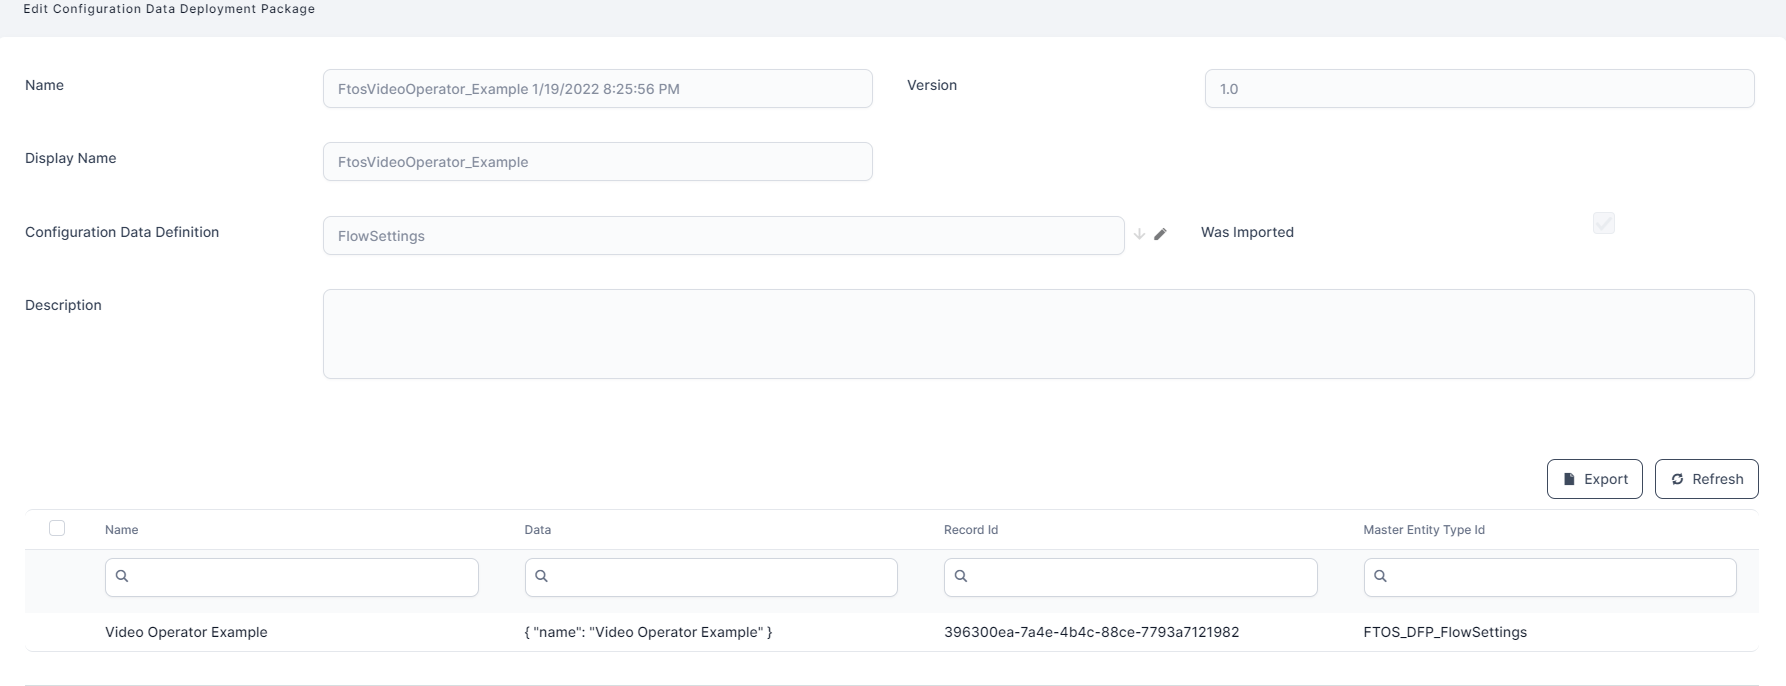This screenshot has width=1786, height=686.
Task: Toggle the Was Imported checkbox
Action: 1603,223
